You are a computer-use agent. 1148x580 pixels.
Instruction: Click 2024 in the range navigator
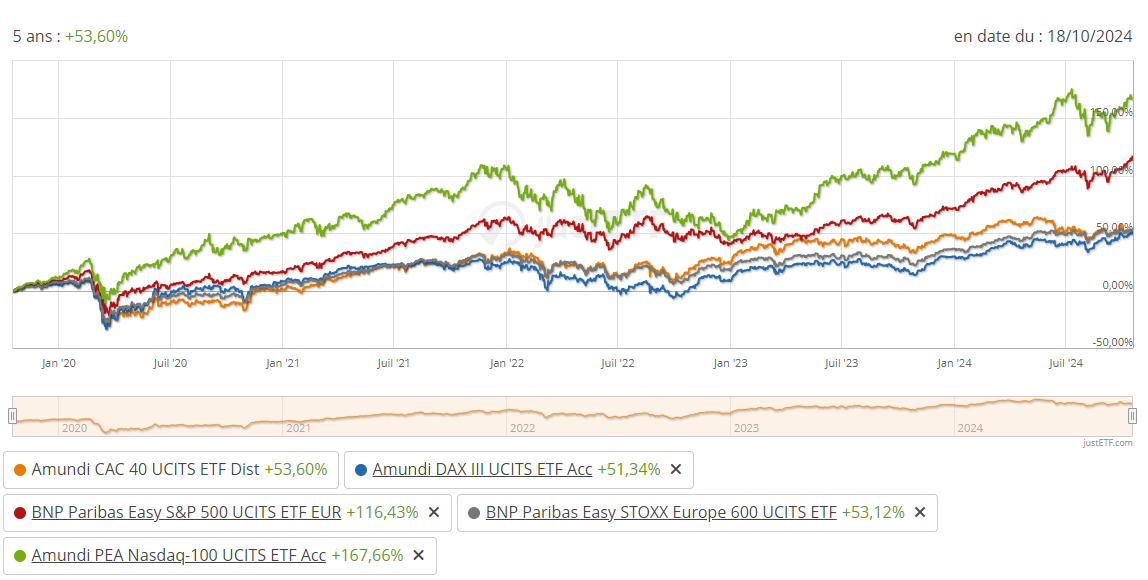pos(970,428)
